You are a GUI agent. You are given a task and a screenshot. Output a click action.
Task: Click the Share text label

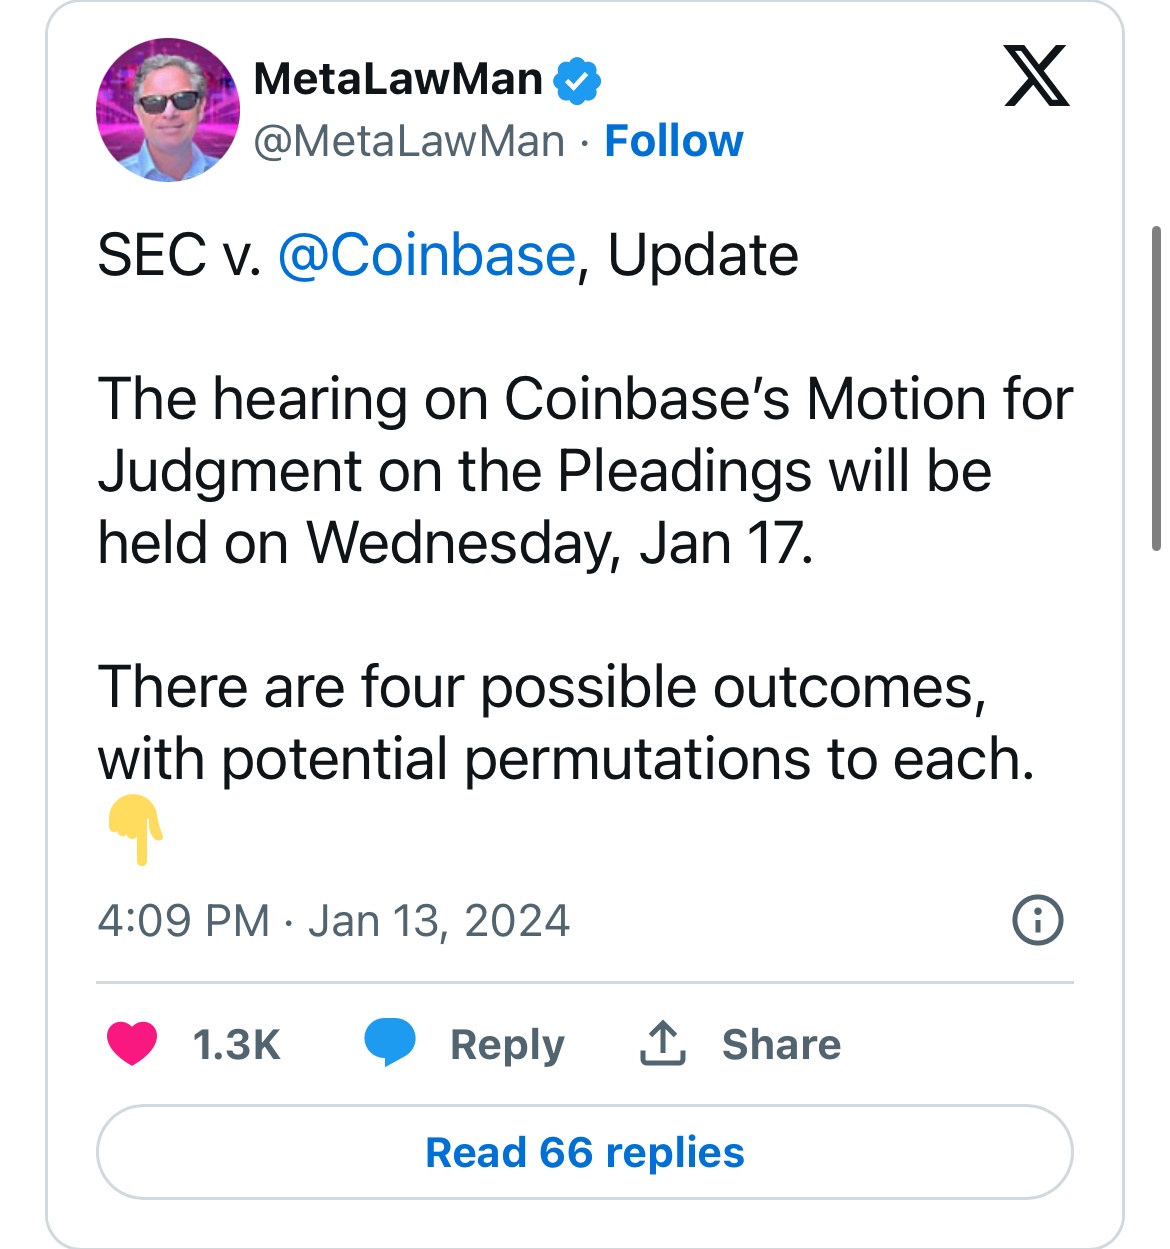(x=781, y=1045)
